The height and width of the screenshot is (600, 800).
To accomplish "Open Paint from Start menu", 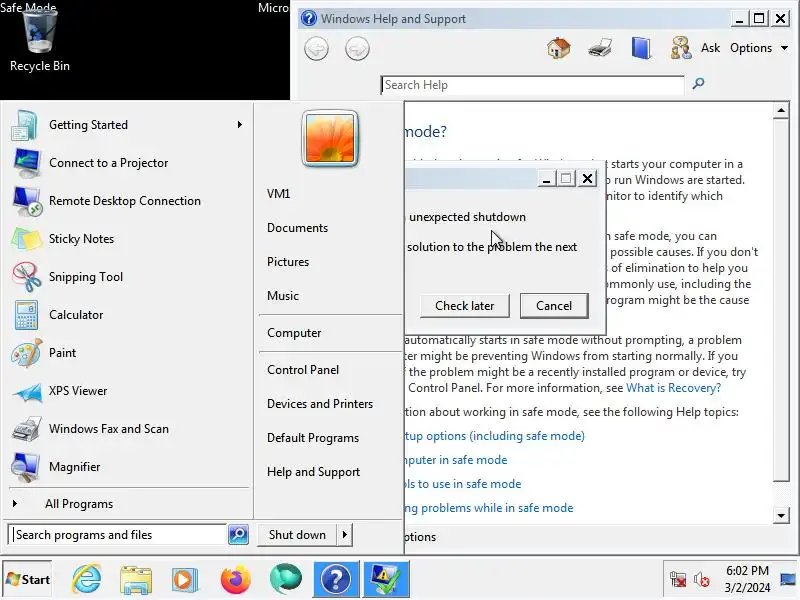I will pyautogui.click(x=62, y=353).
